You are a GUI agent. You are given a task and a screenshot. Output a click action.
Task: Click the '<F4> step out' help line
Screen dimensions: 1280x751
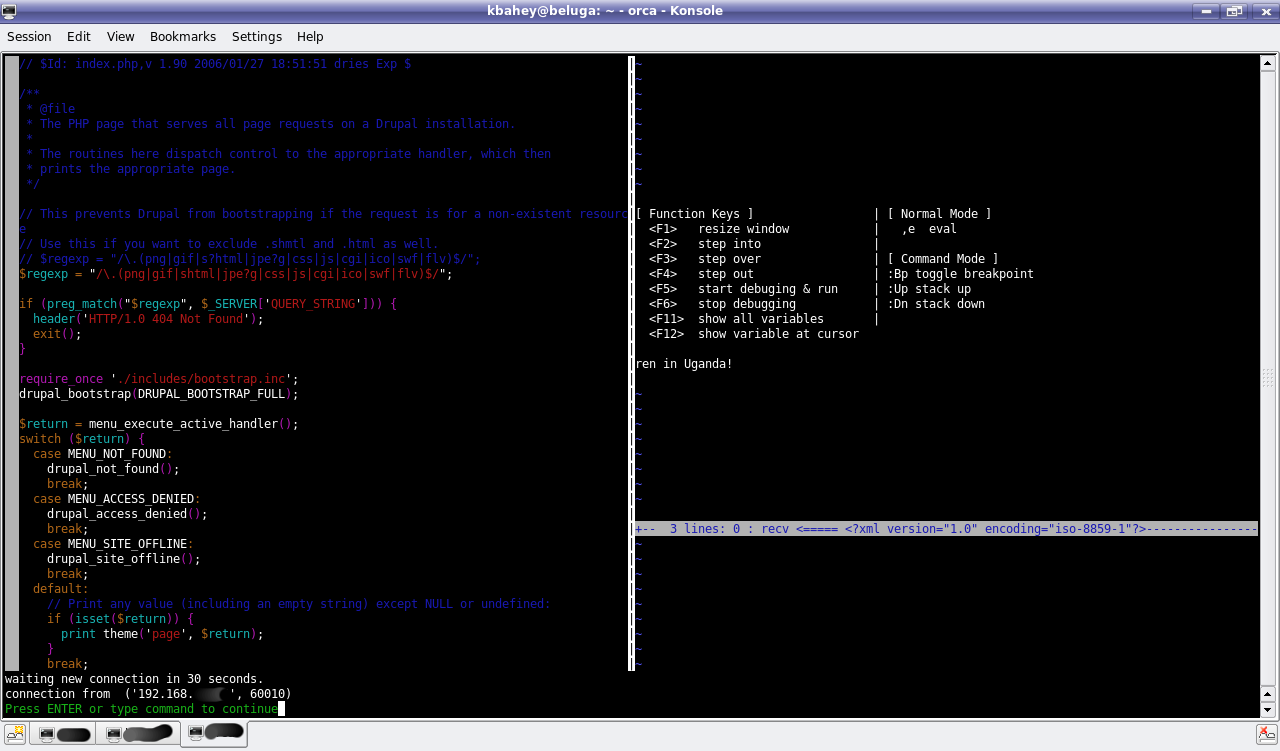[702, 274]
